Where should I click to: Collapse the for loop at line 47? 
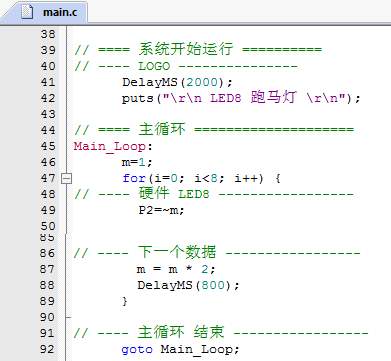66,179
